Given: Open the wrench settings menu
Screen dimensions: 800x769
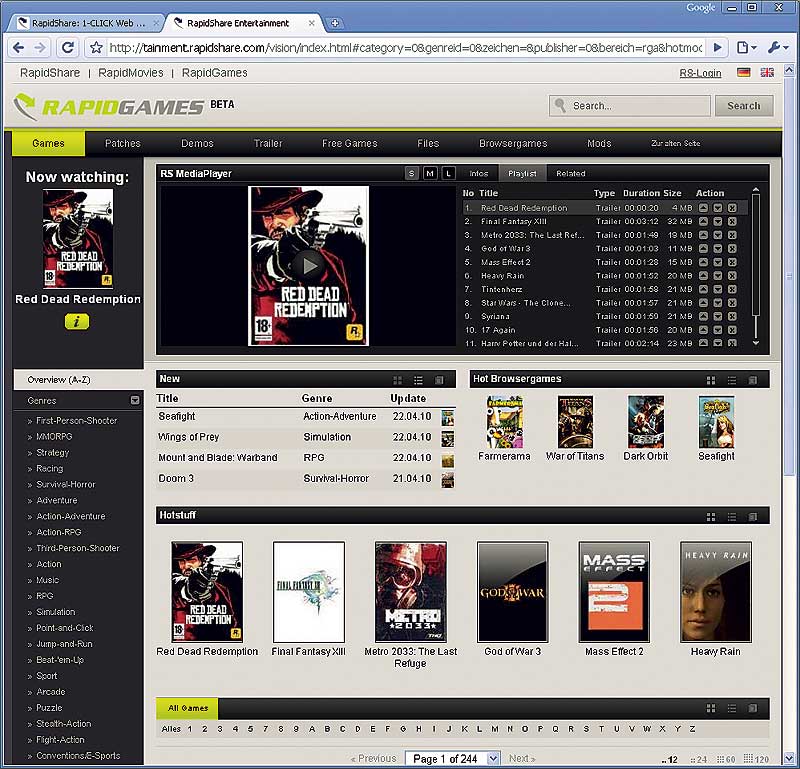Looking at the screenshot, I should pyautogui.click(x=778, y=47).
